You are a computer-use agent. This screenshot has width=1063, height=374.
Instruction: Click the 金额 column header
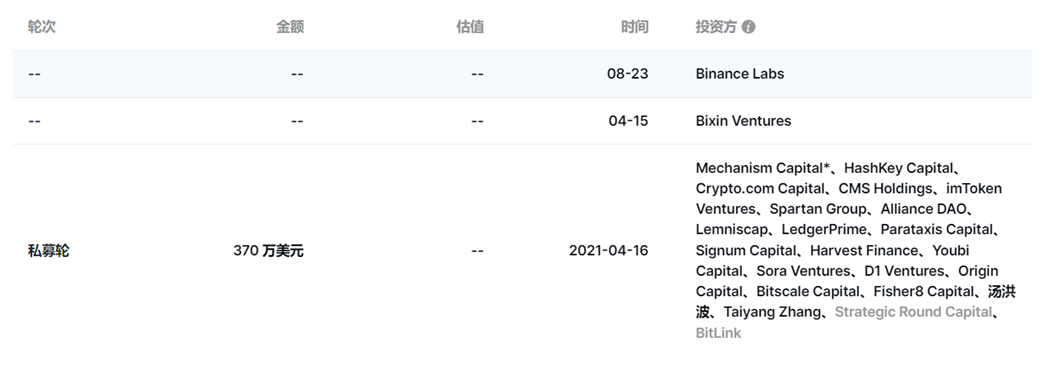[289, 27]
